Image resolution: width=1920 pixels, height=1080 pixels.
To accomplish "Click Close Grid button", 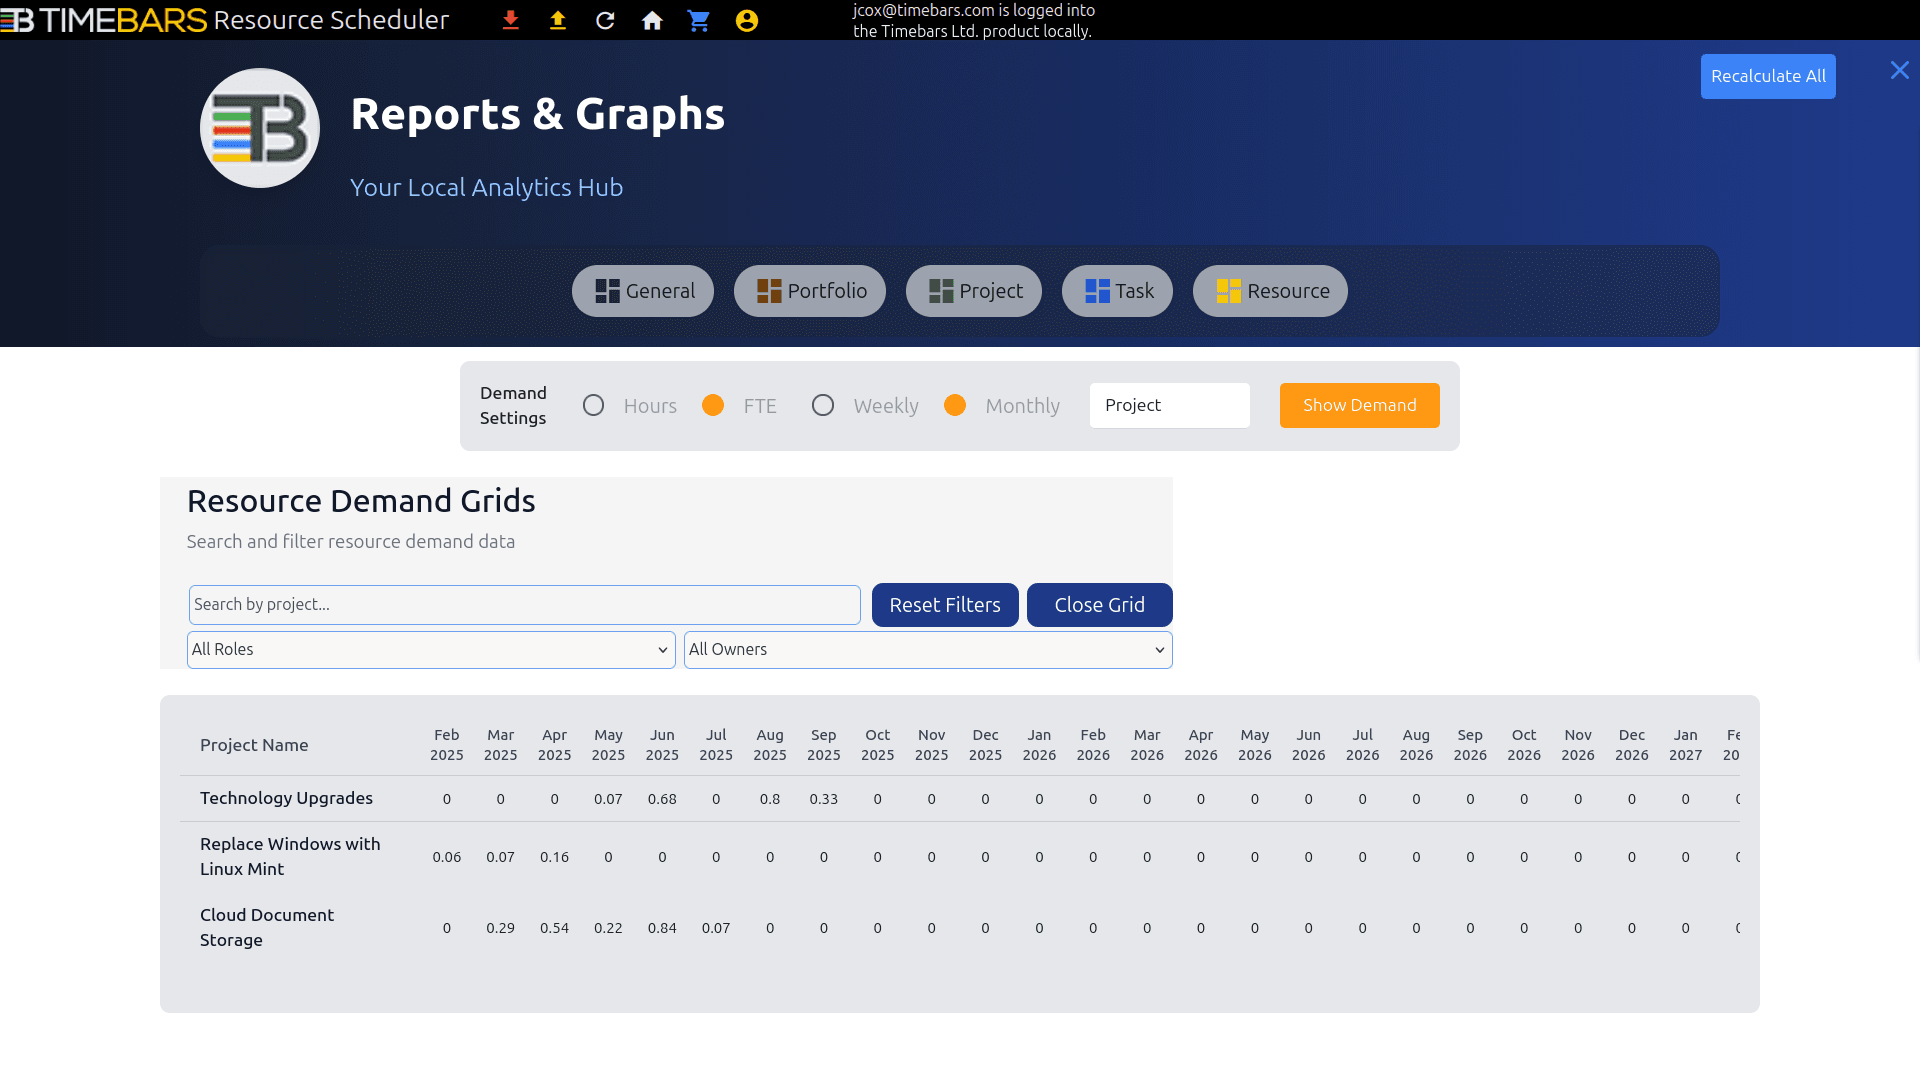I will [1100, 605].
